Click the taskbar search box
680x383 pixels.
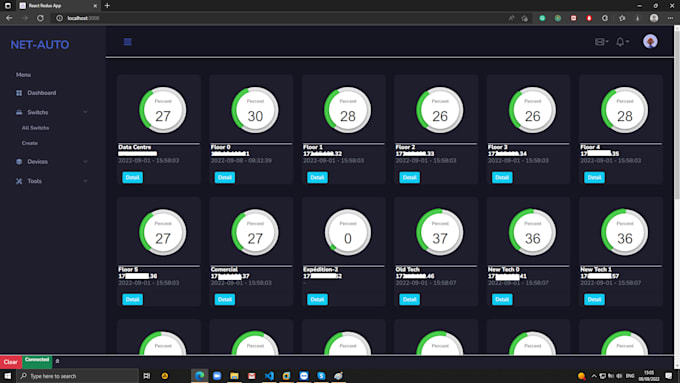point(77,376)
